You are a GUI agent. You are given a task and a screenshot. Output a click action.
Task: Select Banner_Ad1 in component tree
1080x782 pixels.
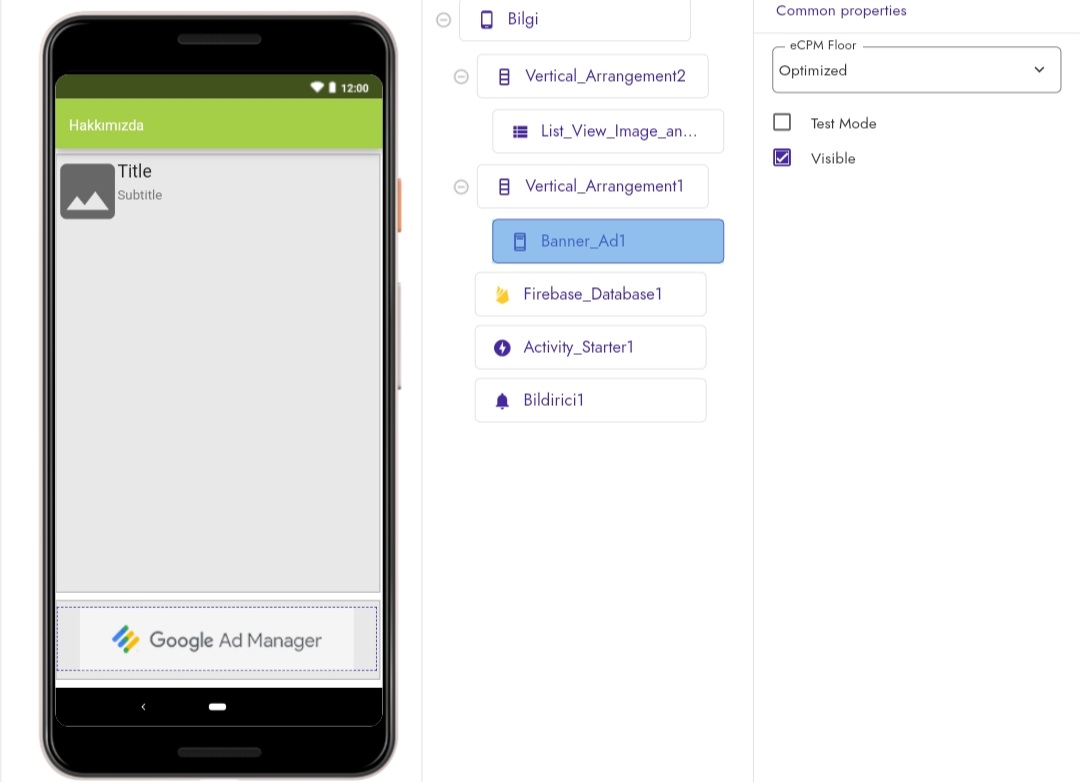[x=608, y=241]
